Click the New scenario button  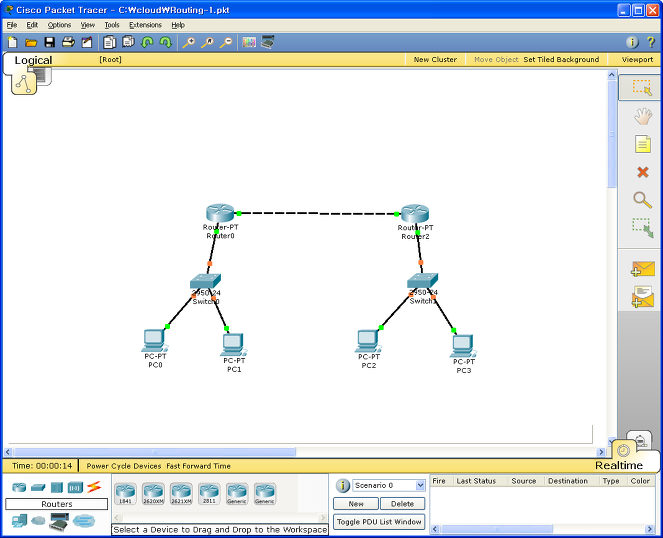[356, 504]
